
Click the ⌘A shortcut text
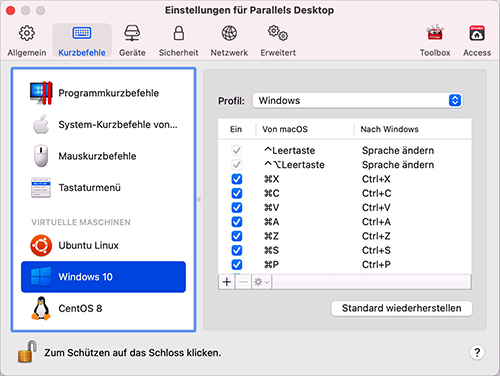click(x=272, y=222)
